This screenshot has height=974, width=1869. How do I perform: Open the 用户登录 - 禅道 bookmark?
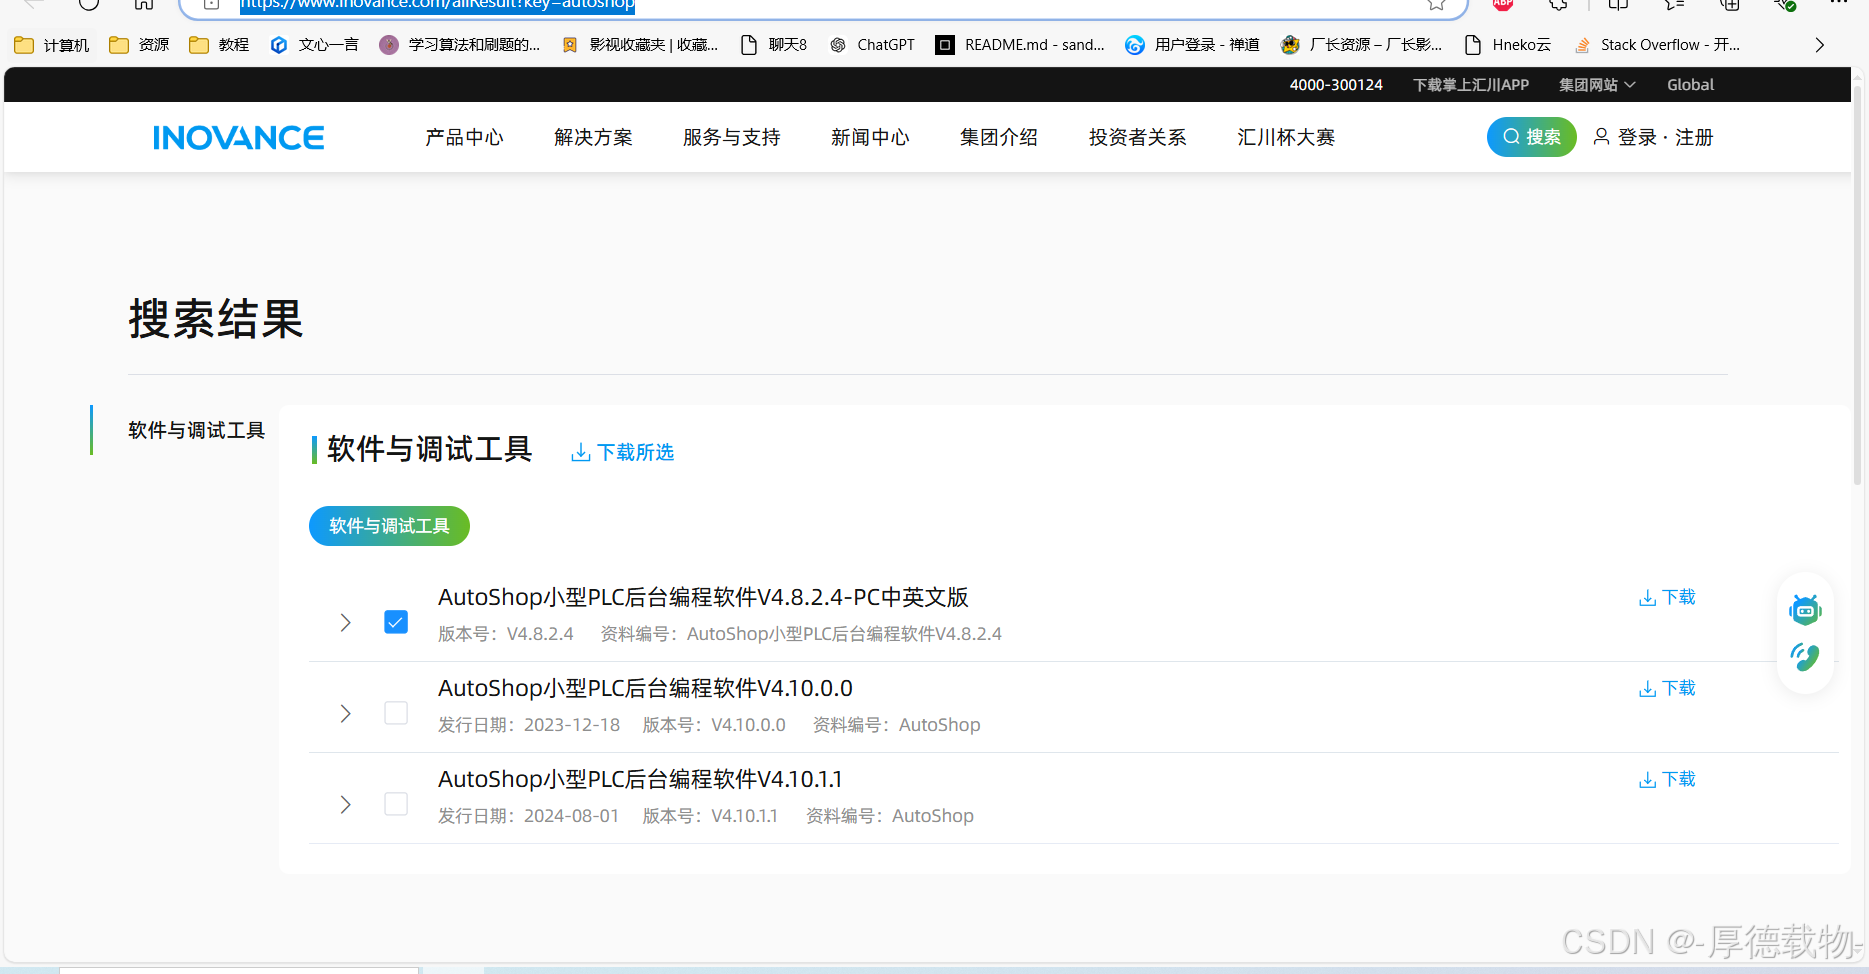click(1192, 45)
